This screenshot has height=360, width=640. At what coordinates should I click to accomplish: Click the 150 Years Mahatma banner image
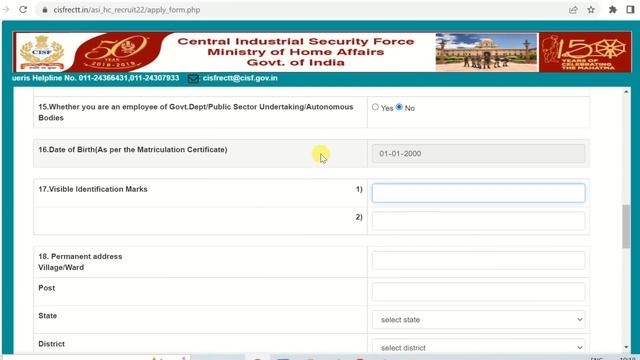pos(585,52)
